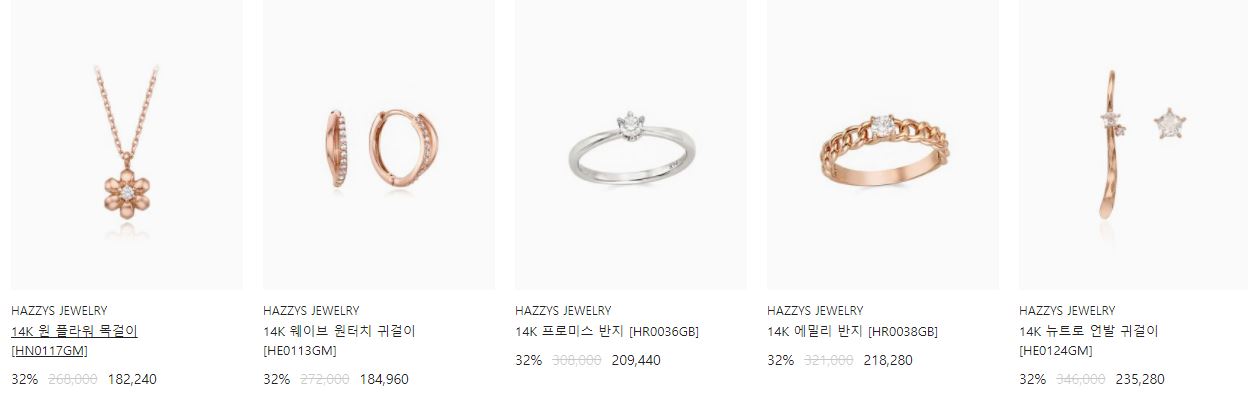The image size is (1248, 413).
Task: Click the 14K 뉴트로 언발 귀걸이 title
Action: coord(1088,340)
